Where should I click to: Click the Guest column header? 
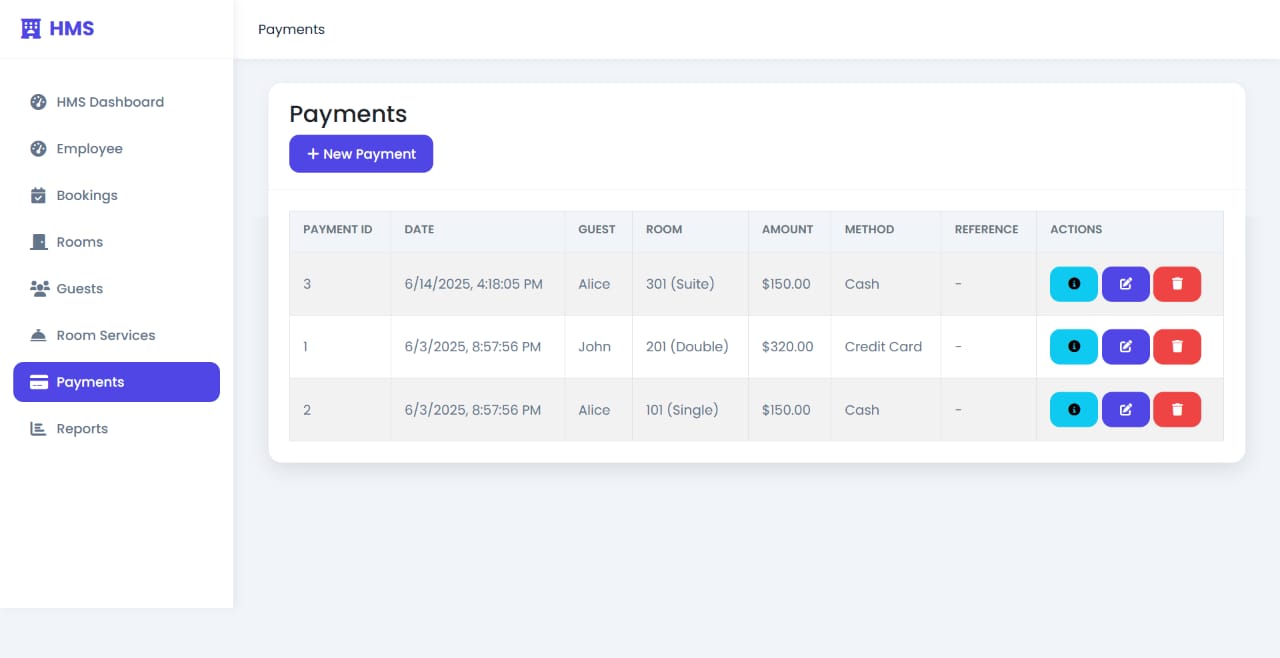tap(597, 229)
